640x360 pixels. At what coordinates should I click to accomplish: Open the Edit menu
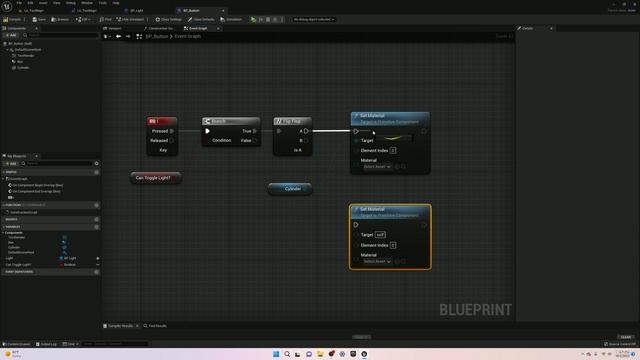[x=30, y=3]
